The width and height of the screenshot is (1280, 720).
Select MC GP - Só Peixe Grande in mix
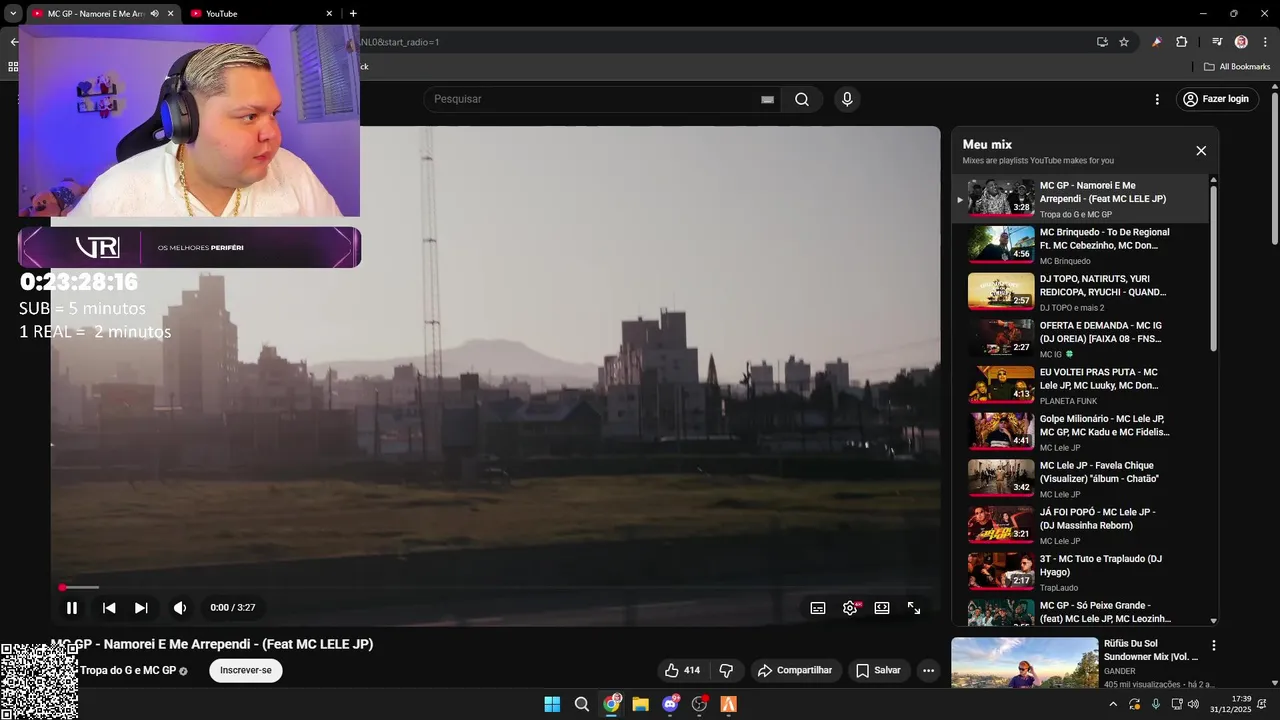point(1082,612)
